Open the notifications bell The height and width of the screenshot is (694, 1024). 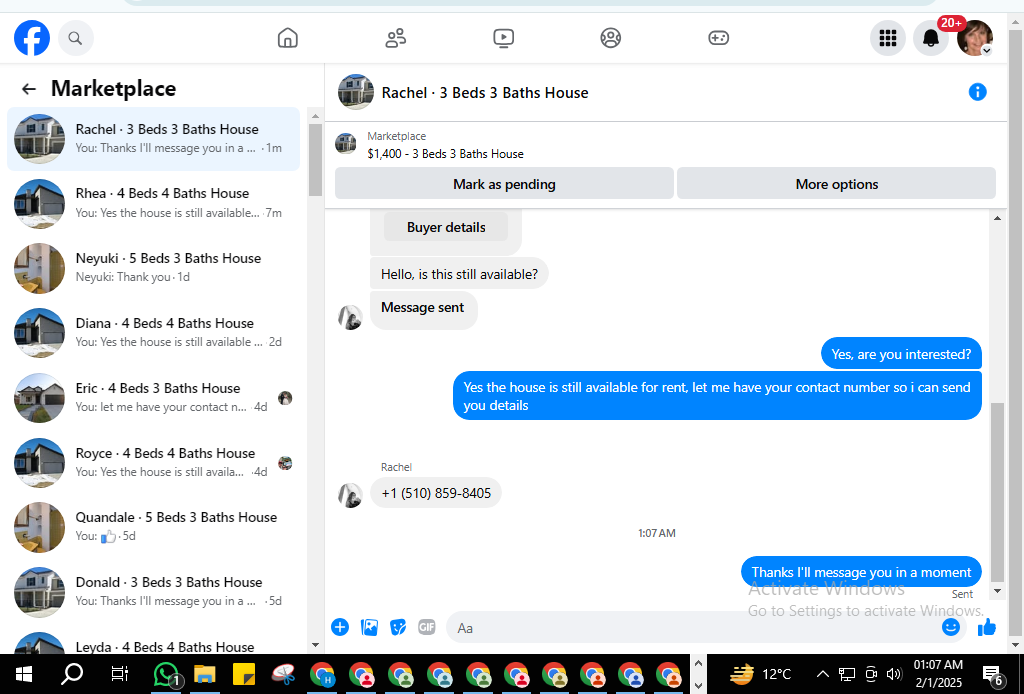(931, 38)
